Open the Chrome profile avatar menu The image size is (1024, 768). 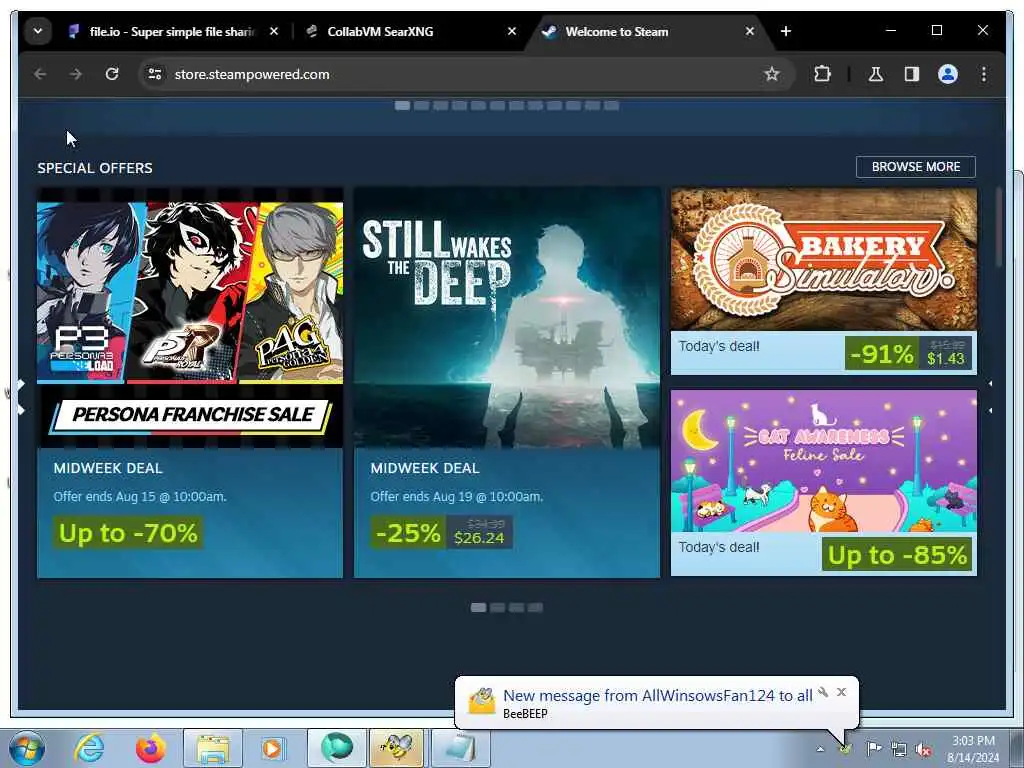click(948, 74)
